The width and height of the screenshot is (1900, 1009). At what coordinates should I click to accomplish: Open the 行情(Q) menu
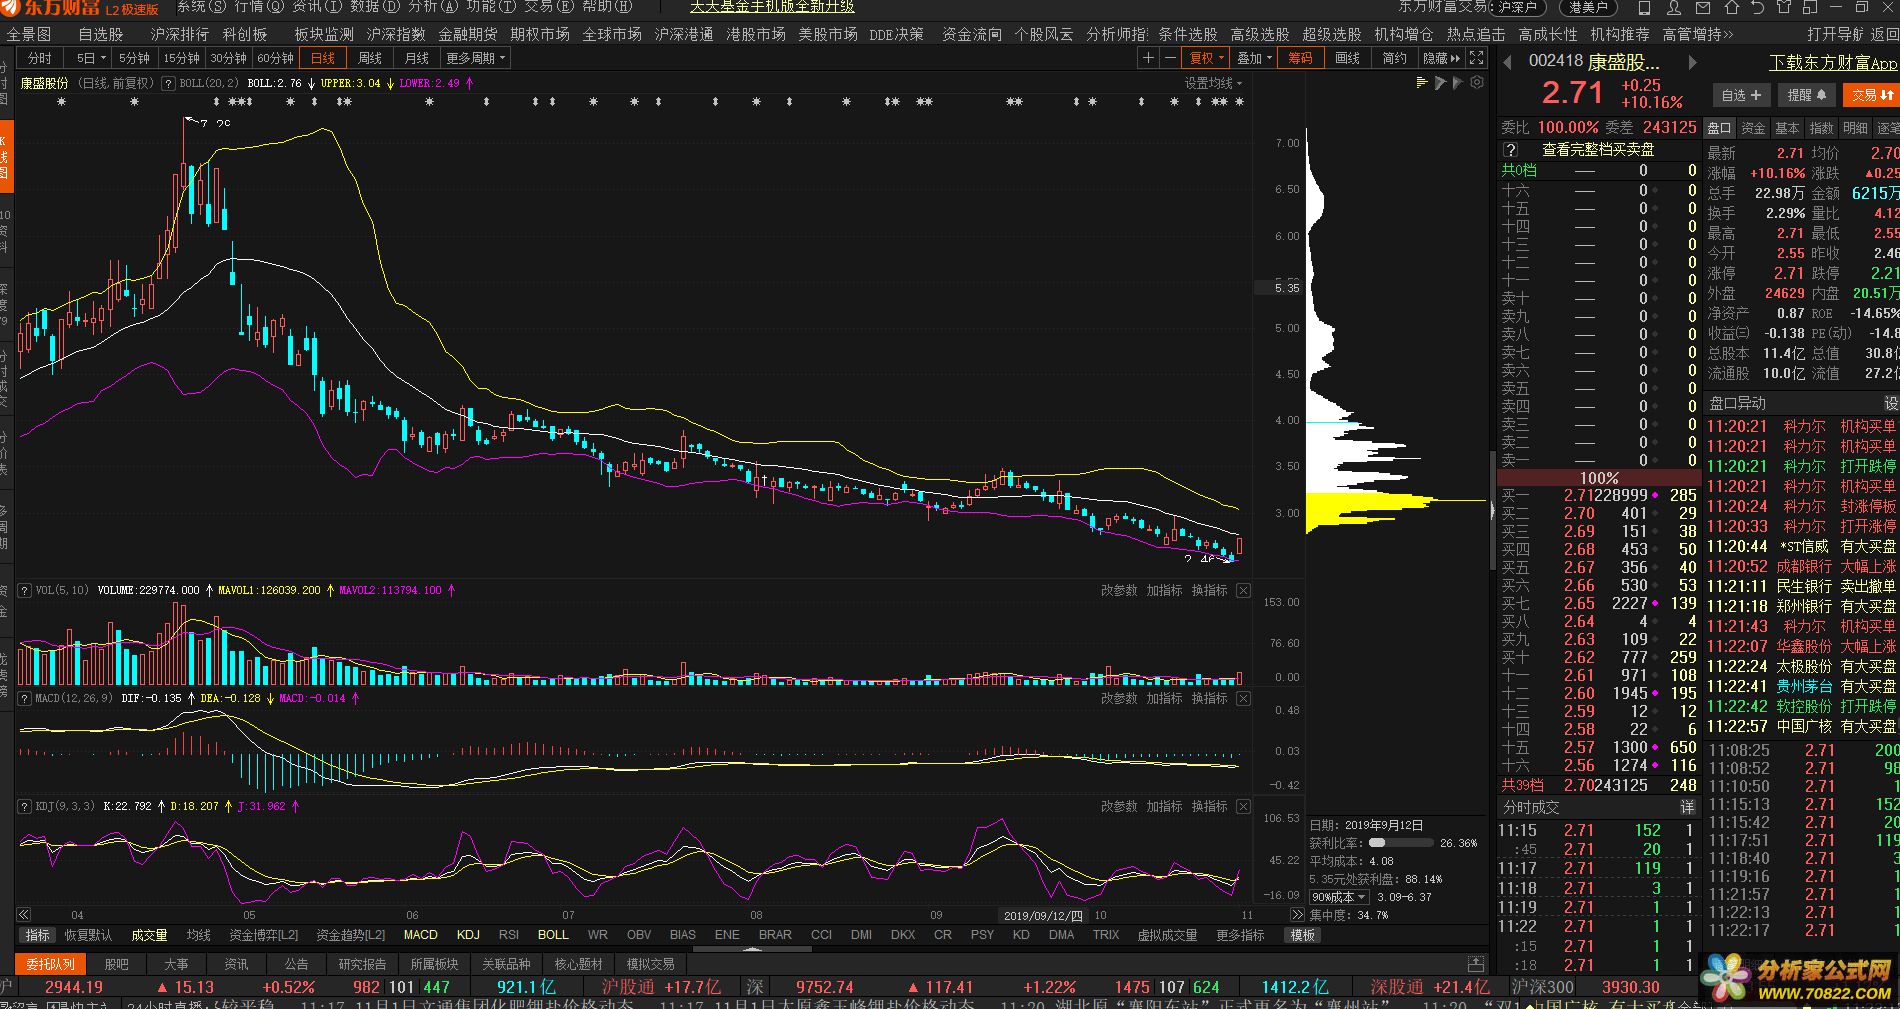point(260,6)
